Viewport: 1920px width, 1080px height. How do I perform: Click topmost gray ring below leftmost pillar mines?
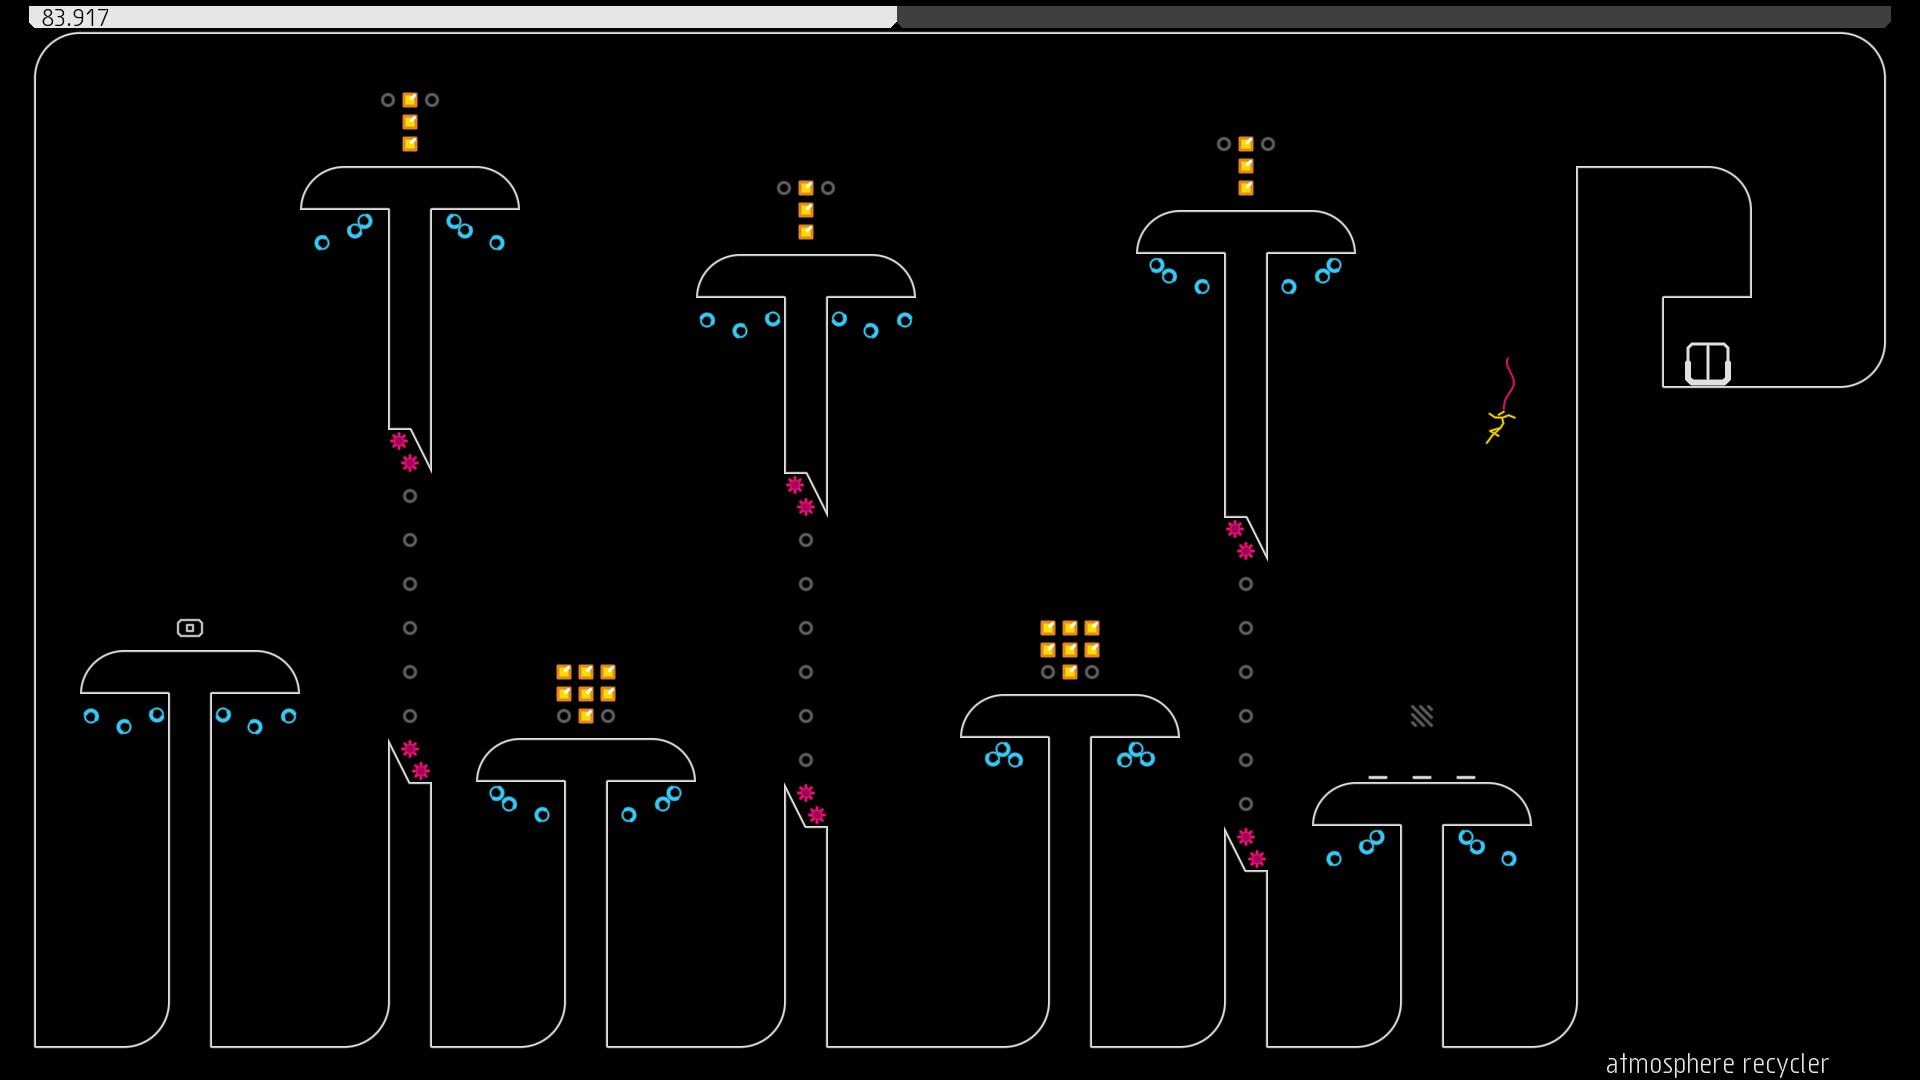[x=410, y=496]
